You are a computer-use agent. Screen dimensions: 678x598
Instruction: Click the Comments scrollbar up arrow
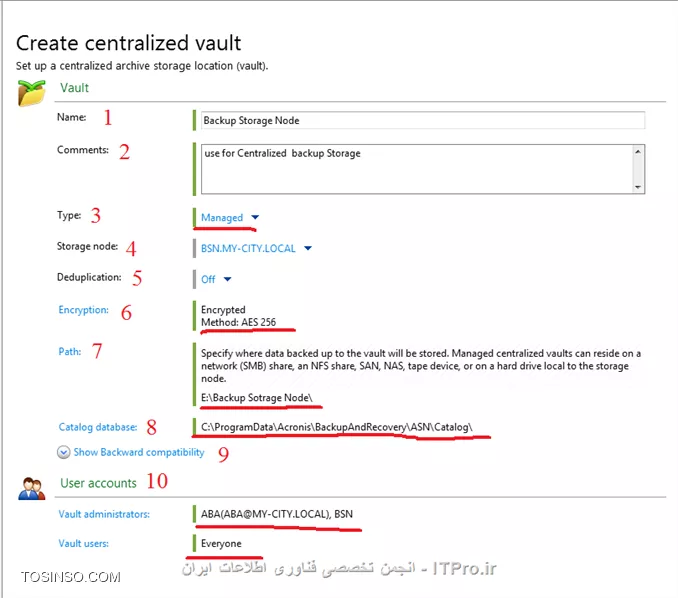tap(638, 152)
